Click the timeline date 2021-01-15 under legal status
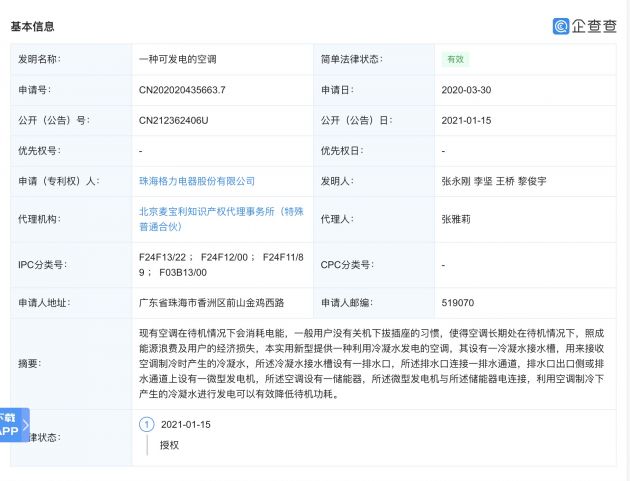This screenshot has width=630, height=481. pyautogui.click(x=186, y=424)
